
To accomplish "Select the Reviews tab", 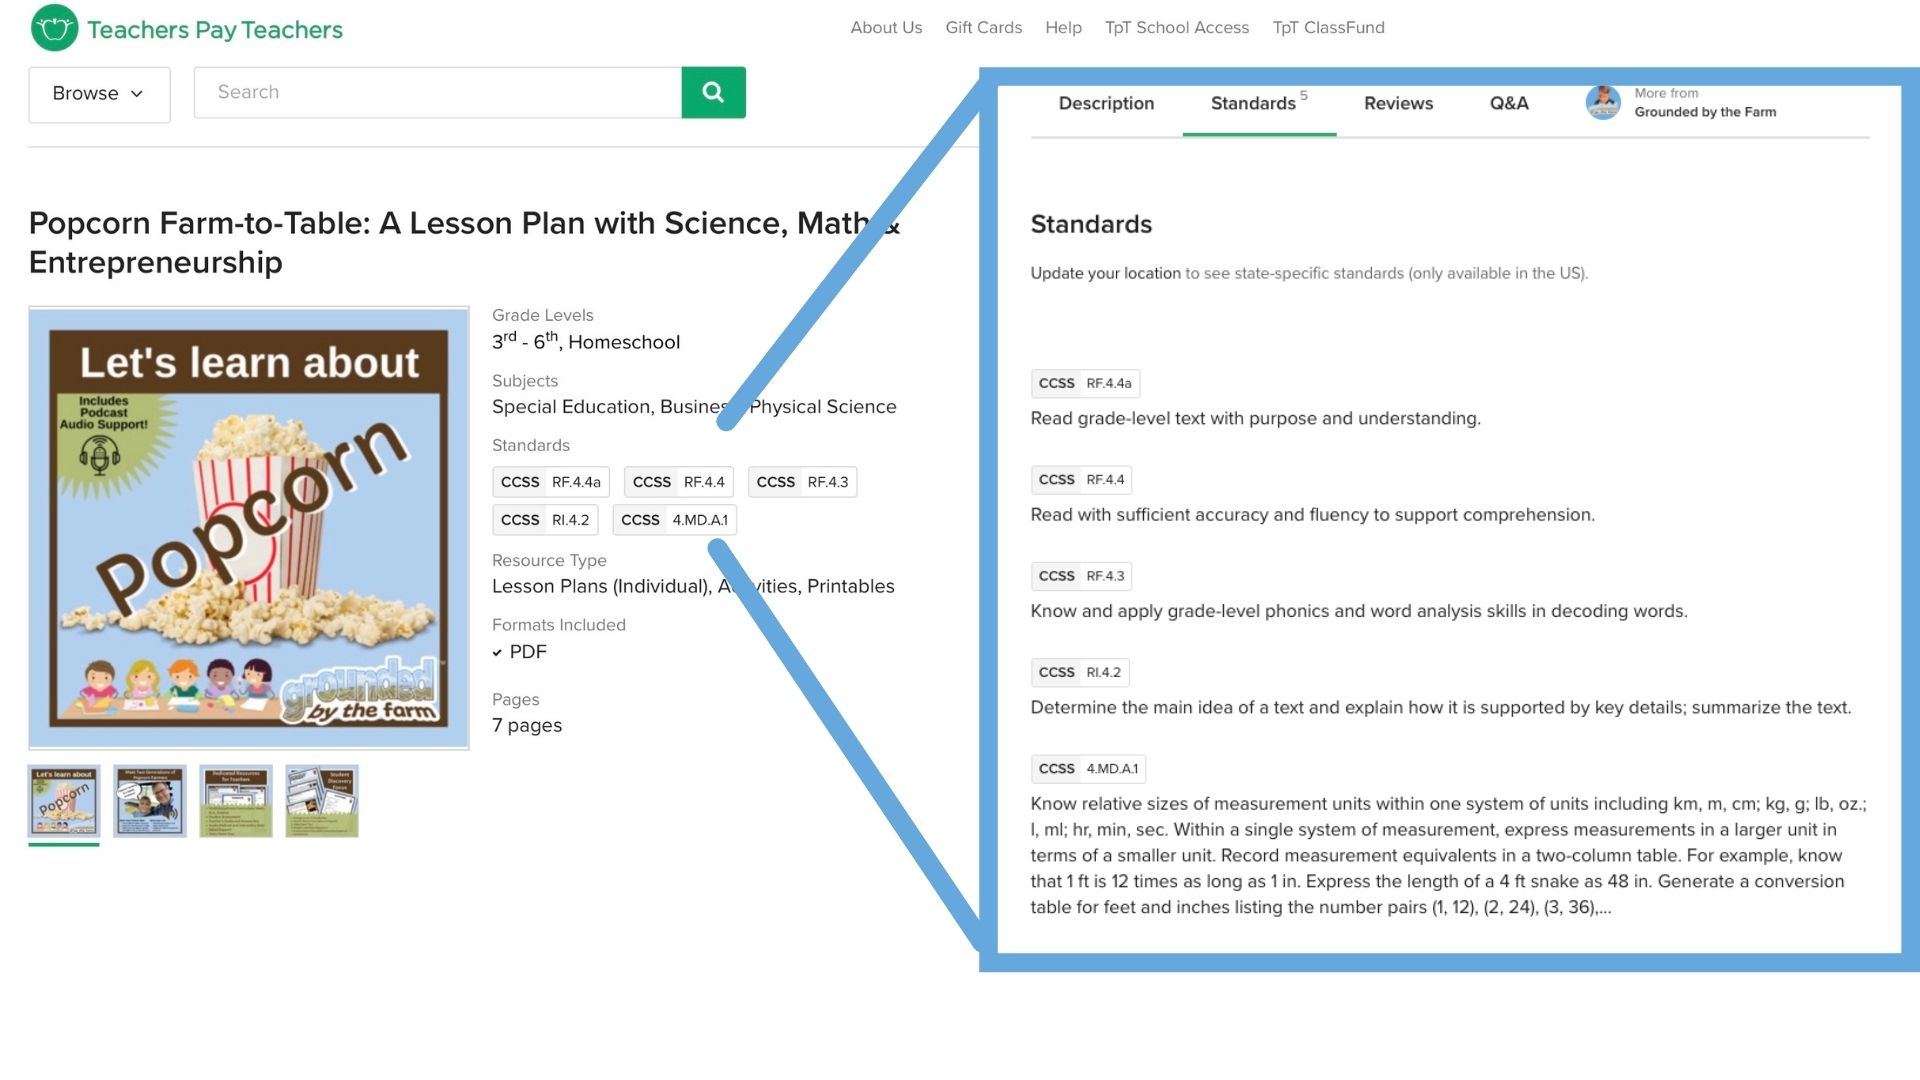I will (x=1398, y=102).
